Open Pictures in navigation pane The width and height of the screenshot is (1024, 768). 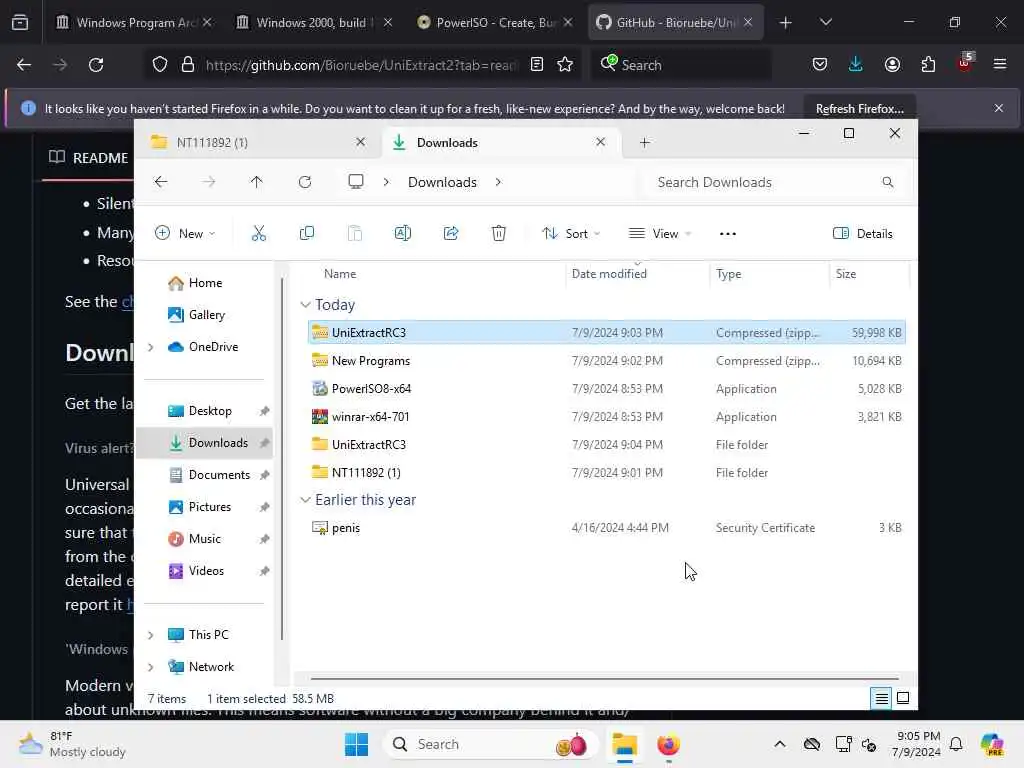click(209, 507)
